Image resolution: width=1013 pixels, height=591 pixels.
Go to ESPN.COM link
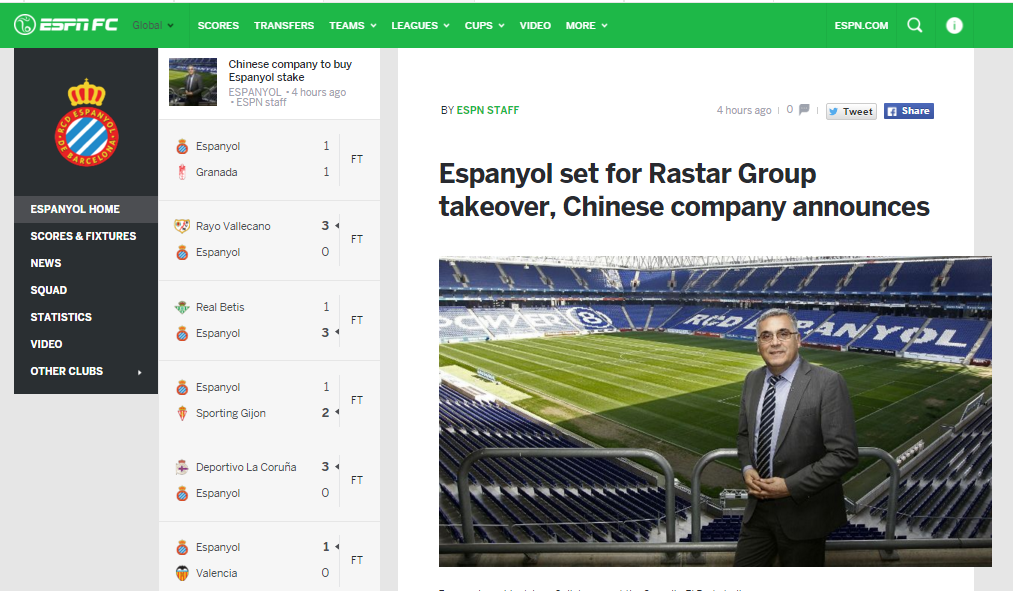(861, 25)
